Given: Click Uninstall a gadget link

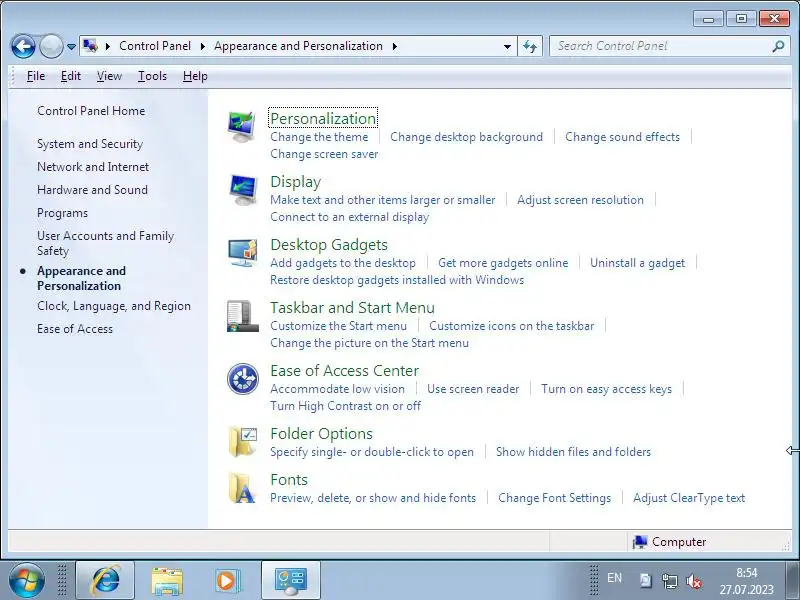Looking at the screenshot, I should [637, 263].
